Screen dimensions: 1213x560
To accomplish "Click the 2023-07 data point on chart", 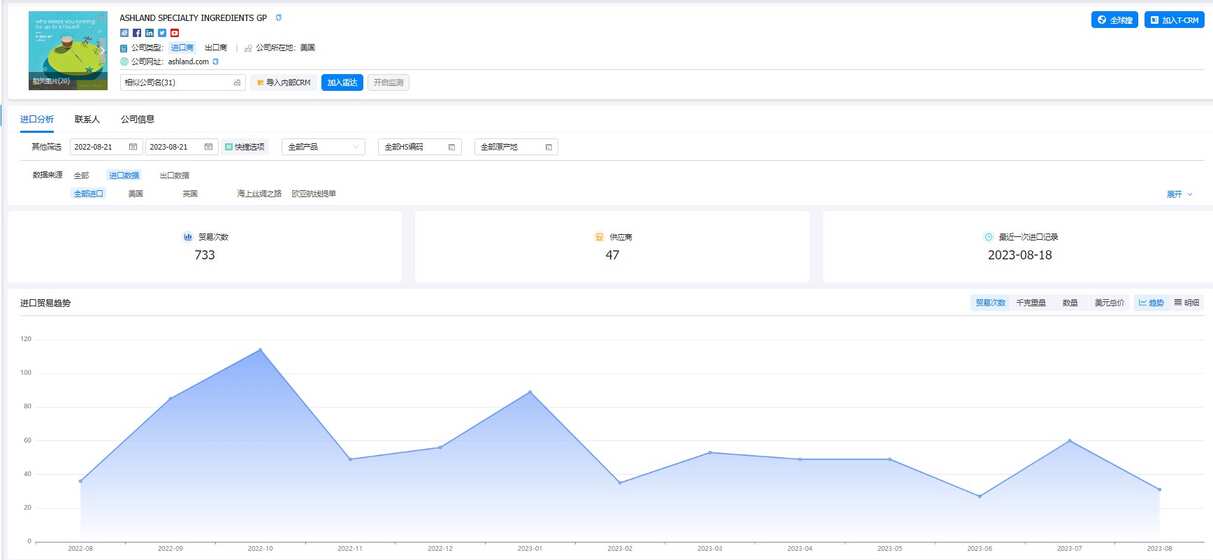I will click(x=1069, y=440).
